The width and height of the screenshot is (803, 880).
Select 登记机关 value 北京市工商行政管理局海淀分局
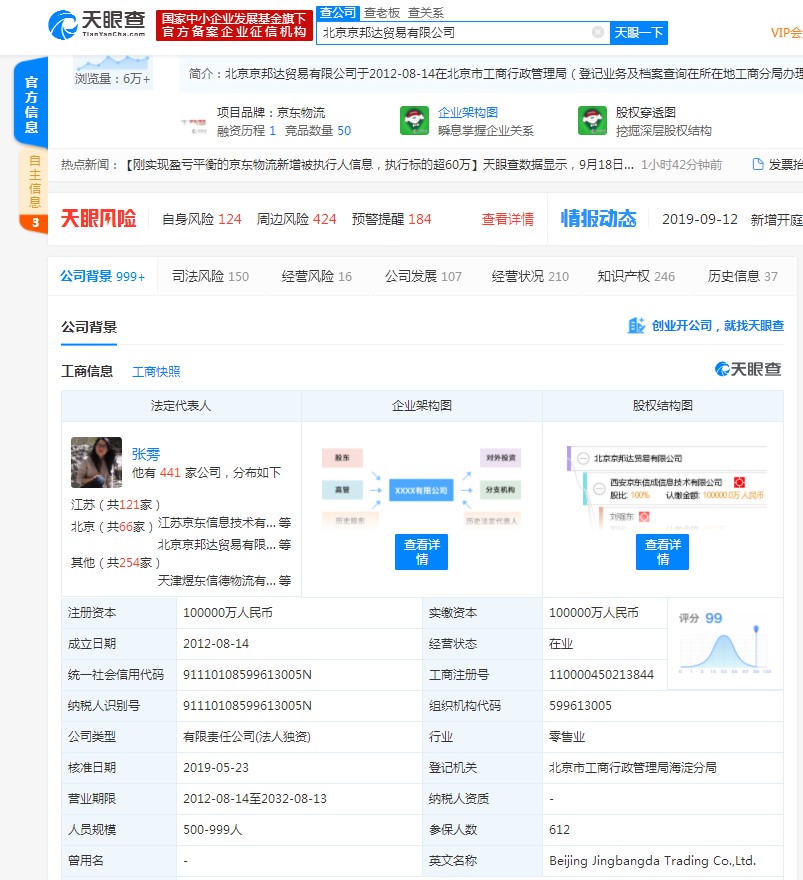coord(632,768)
